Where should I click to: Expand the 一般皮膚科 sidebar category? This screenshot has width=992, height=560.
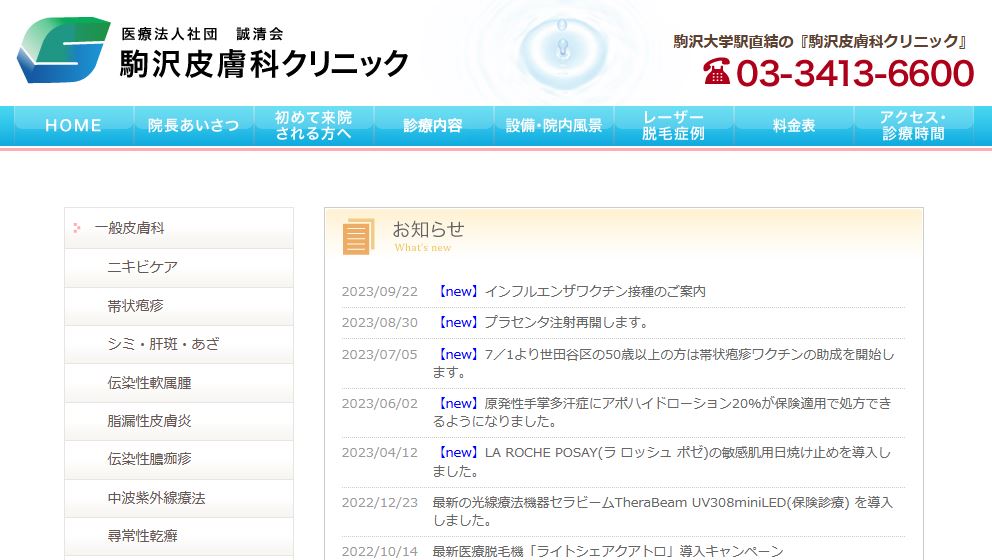click(130, 228)
